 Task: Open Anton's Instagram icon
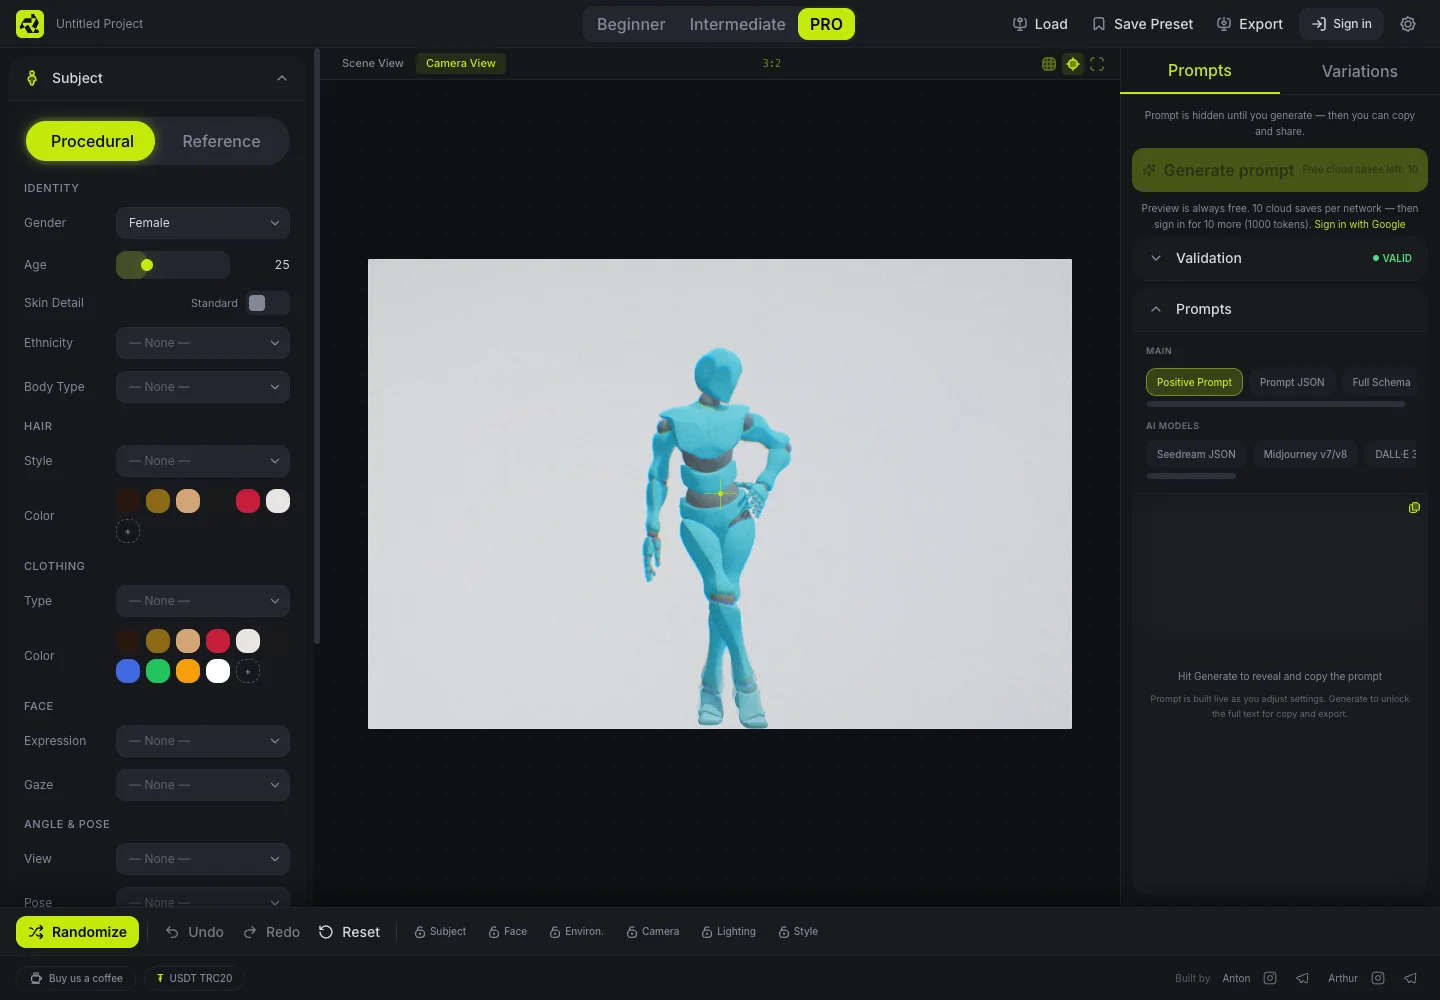pos(1270,978)
